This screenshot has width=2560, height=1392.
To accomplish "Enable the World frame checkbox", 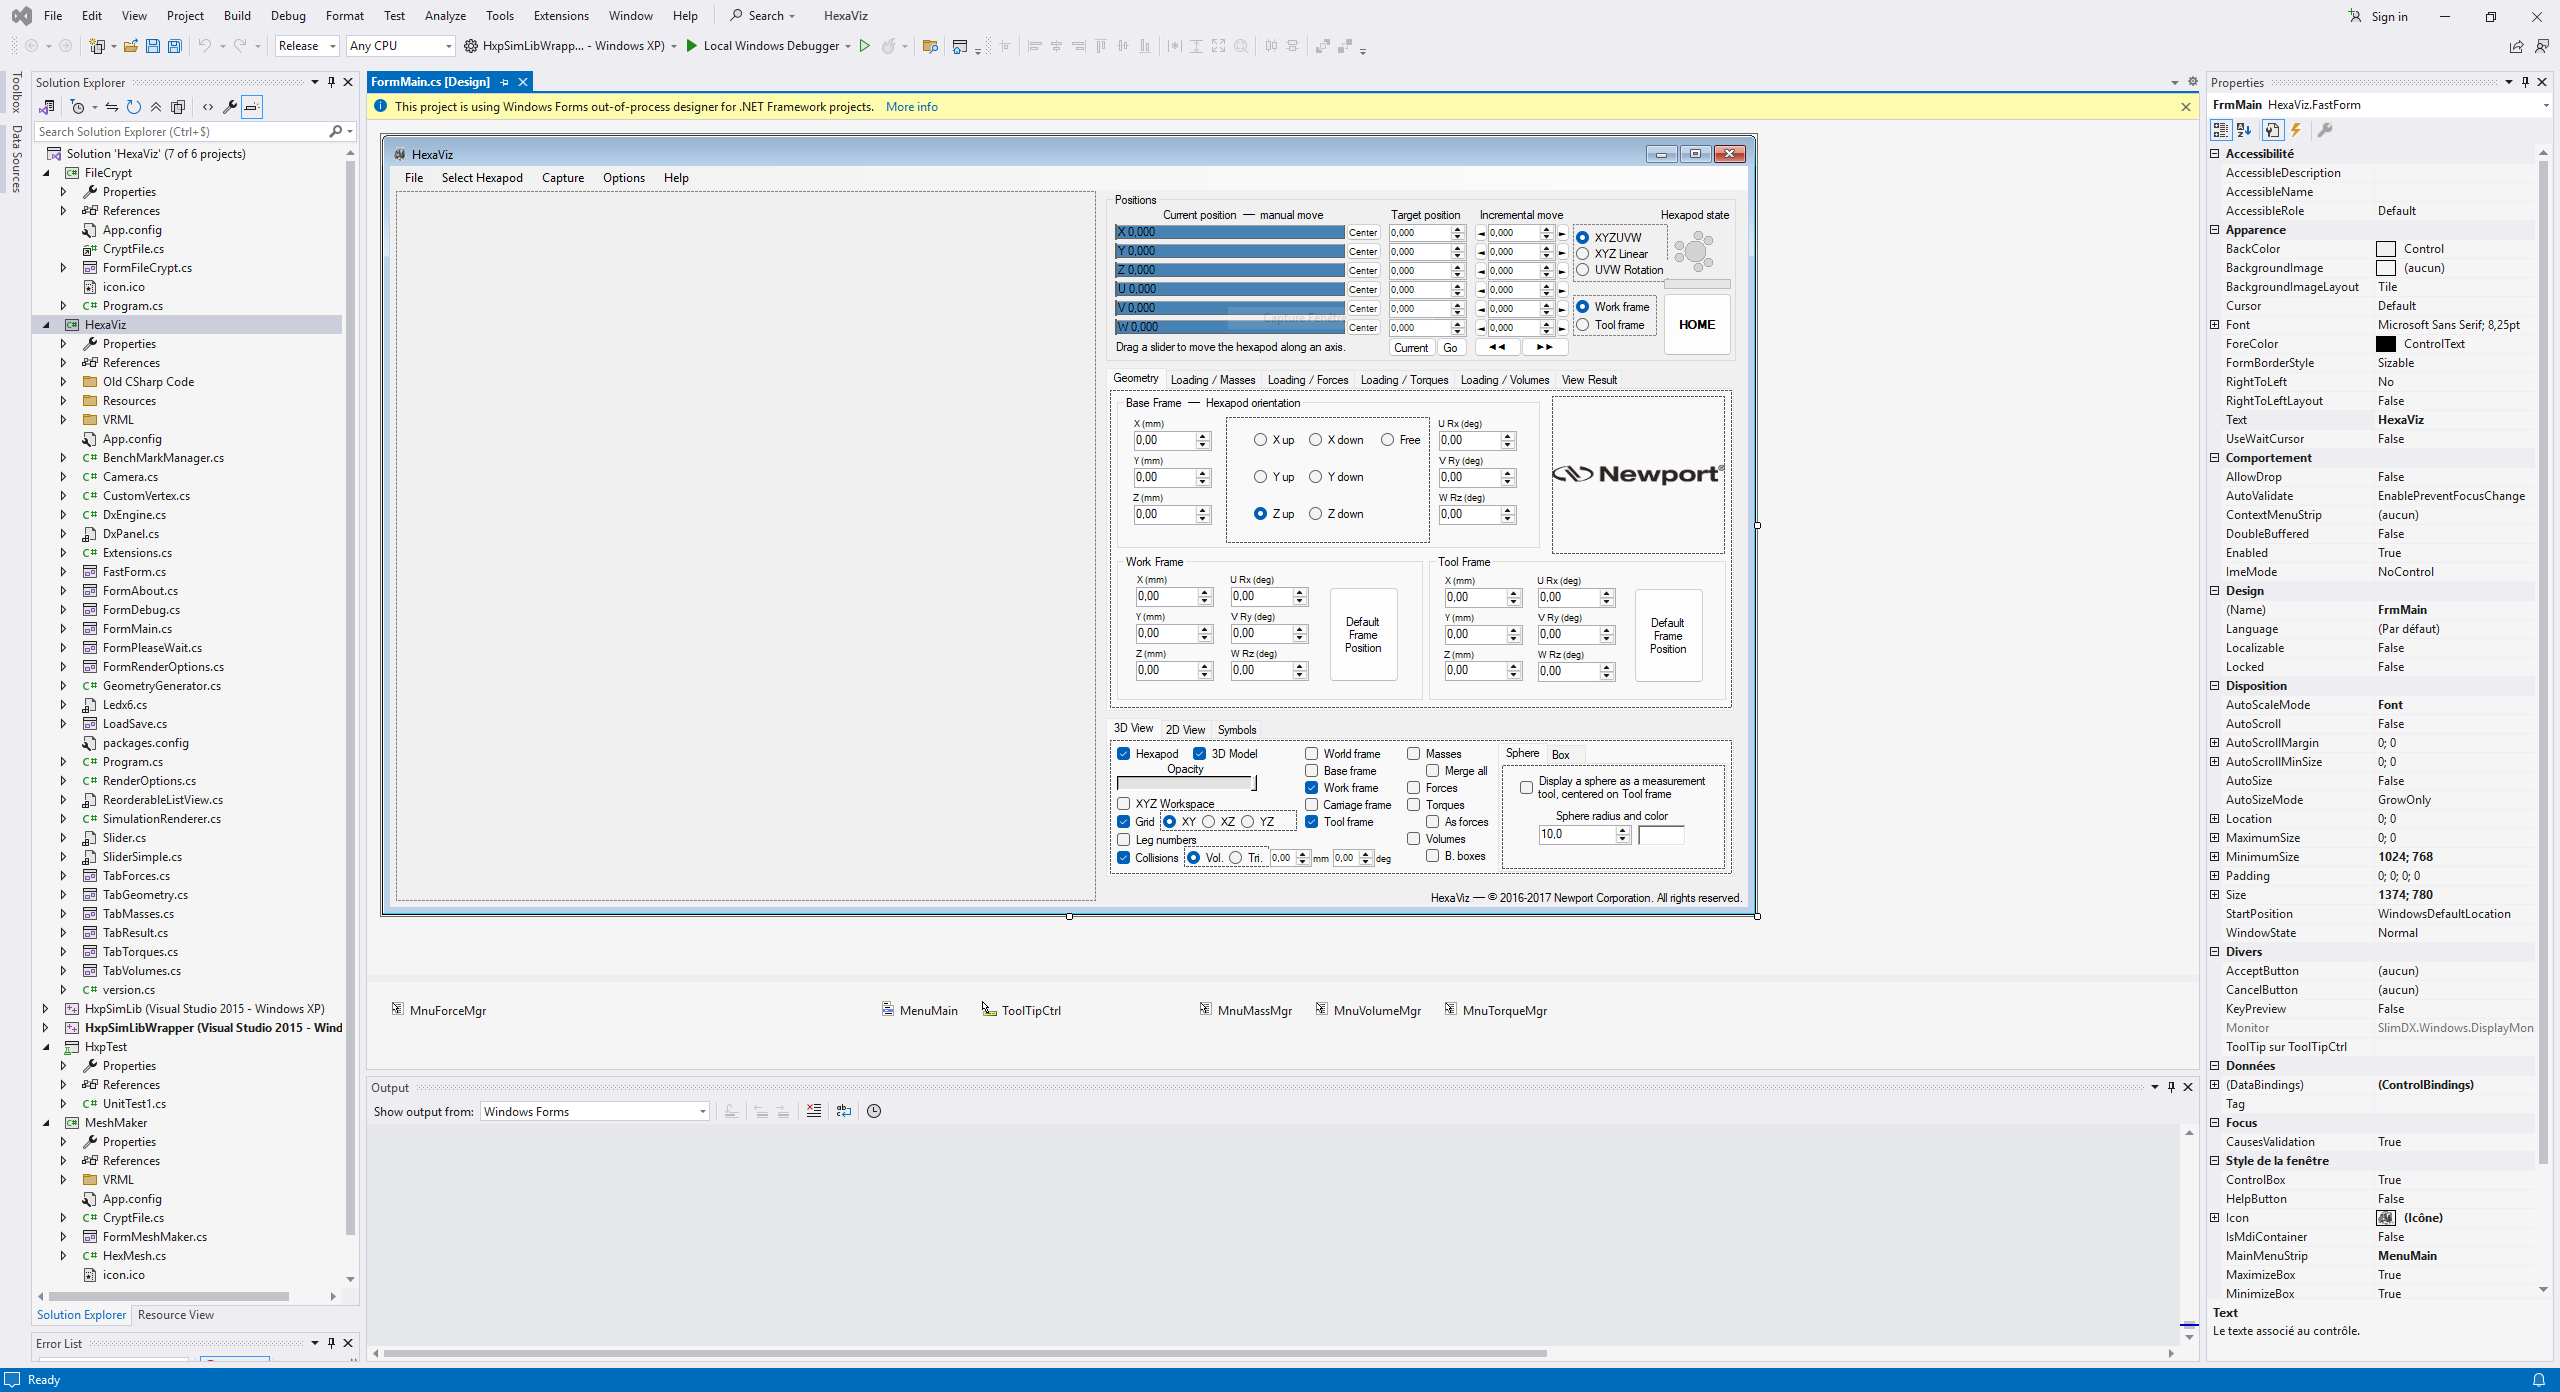I will [1311, 754].
